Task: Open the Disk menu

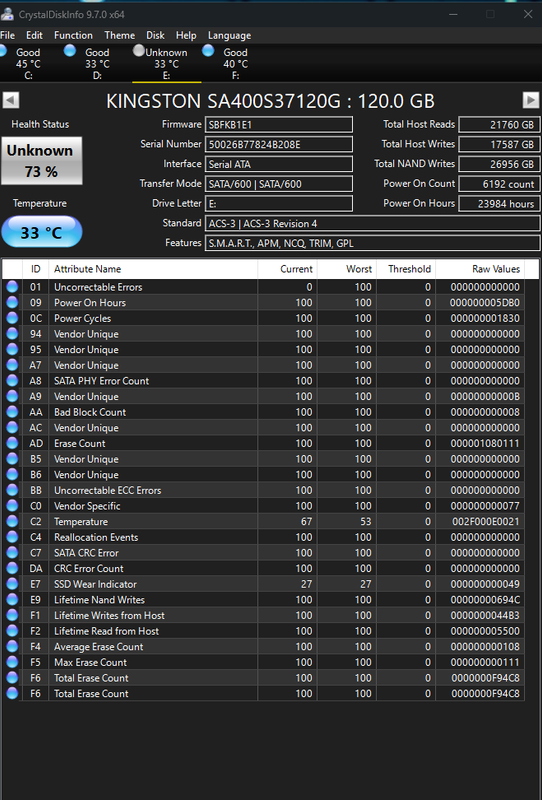Action: pyautogui.click(x=155, y=35)
